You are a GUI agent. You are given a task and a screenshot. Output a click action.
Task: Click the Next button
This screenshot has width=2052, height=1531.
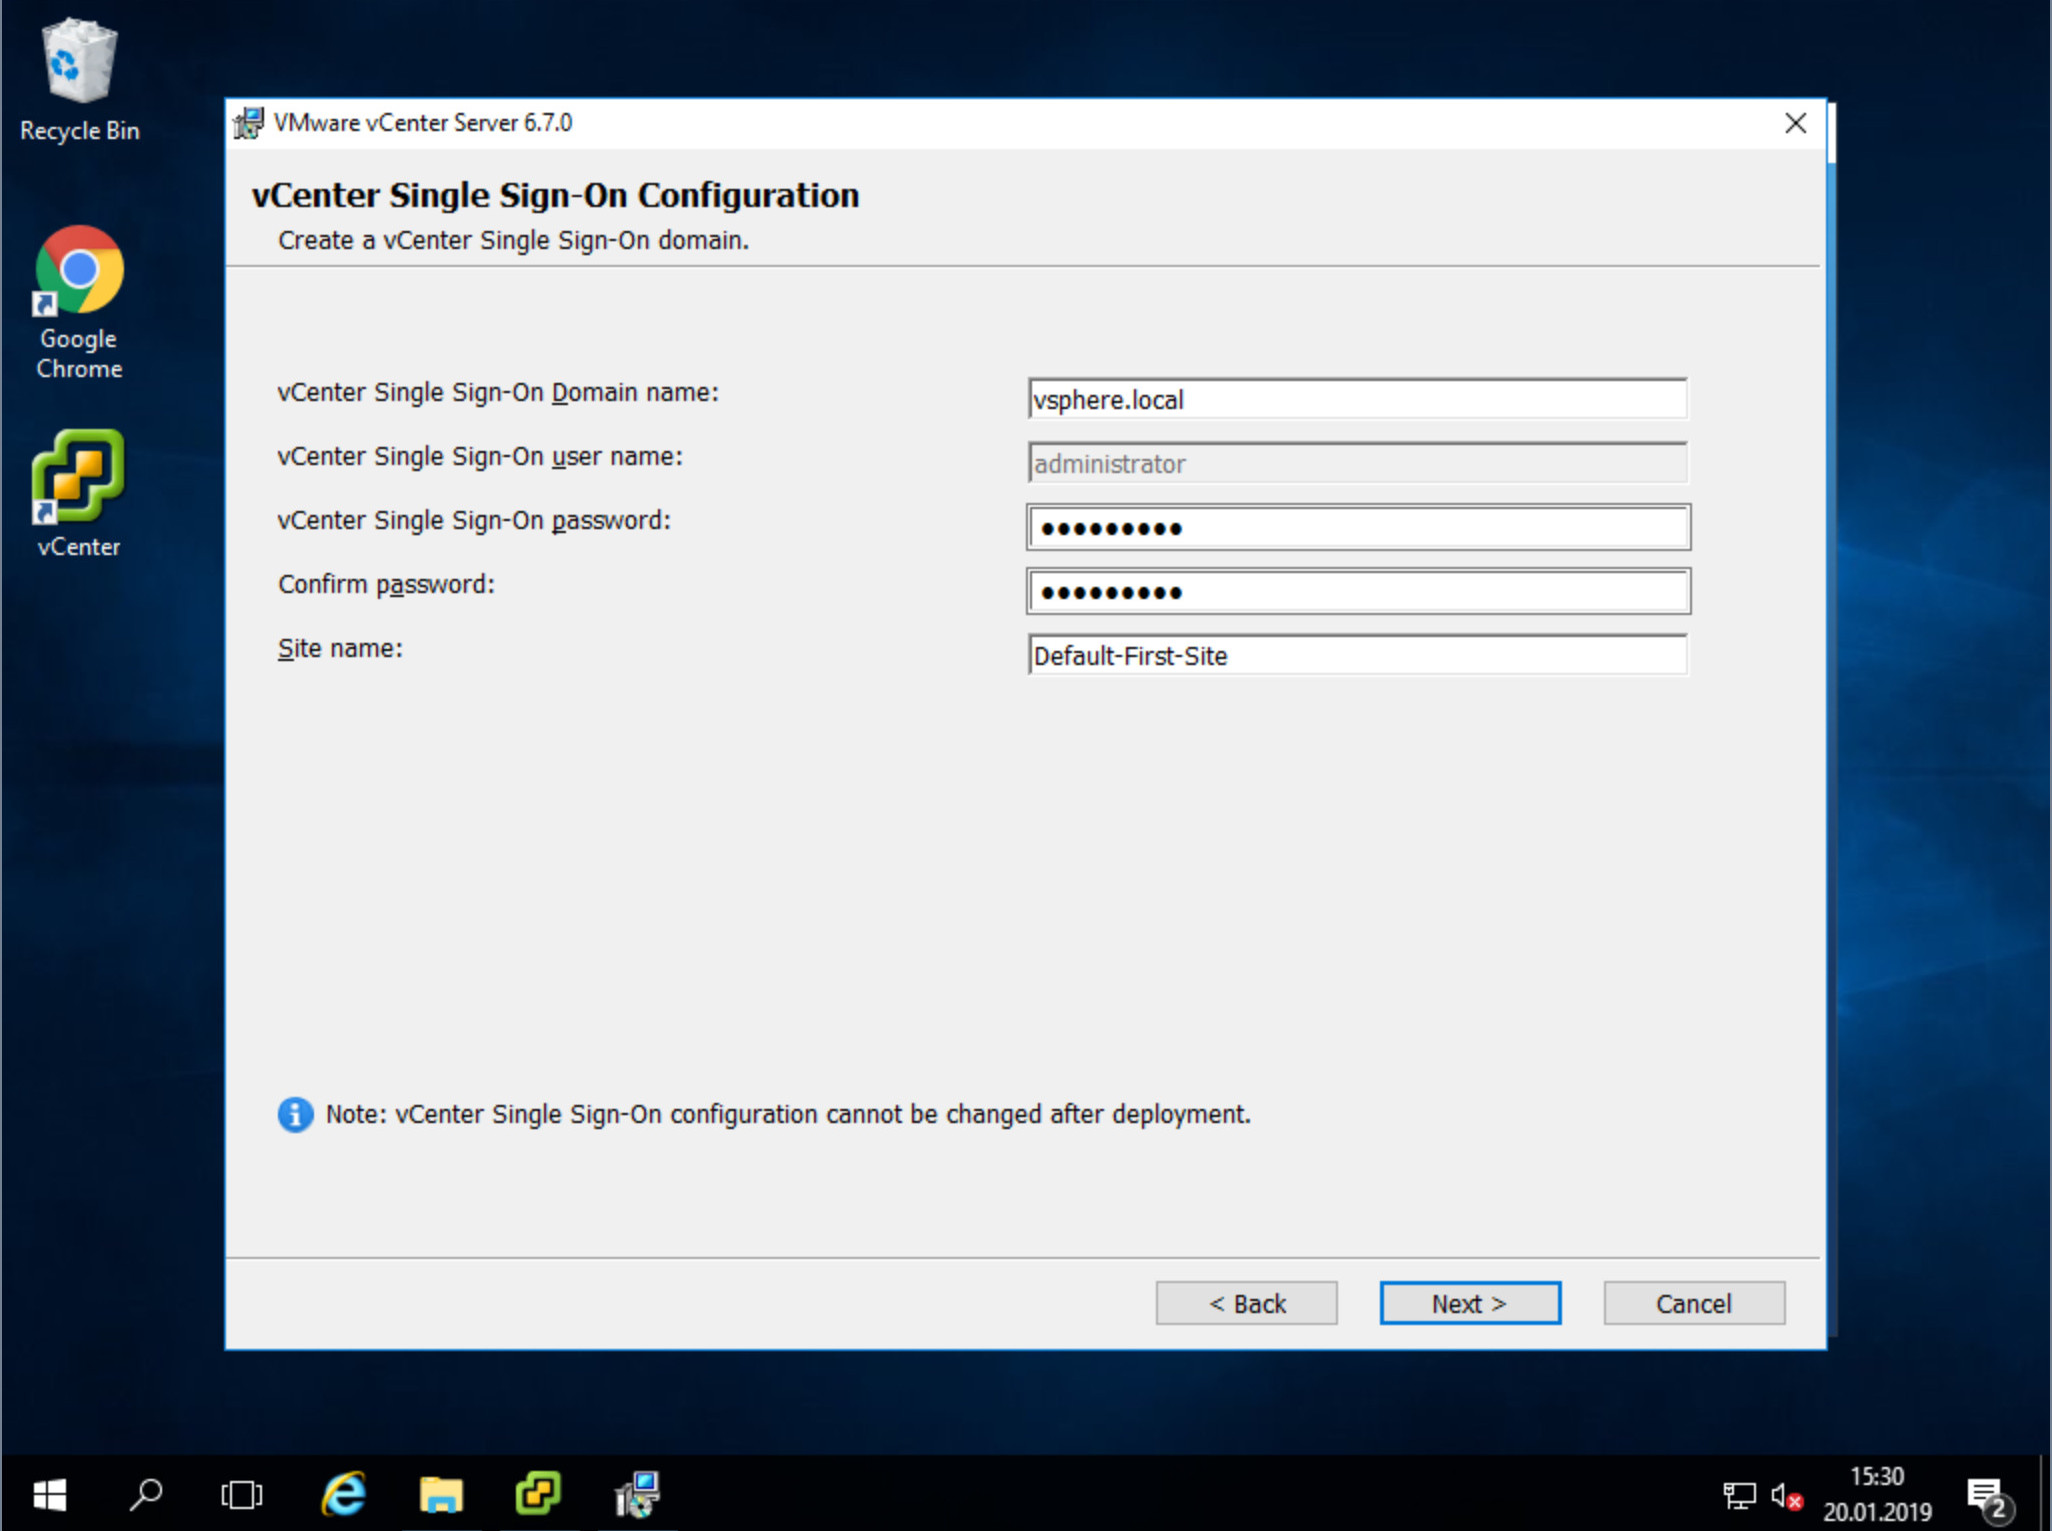(x=1469, y=1303)
